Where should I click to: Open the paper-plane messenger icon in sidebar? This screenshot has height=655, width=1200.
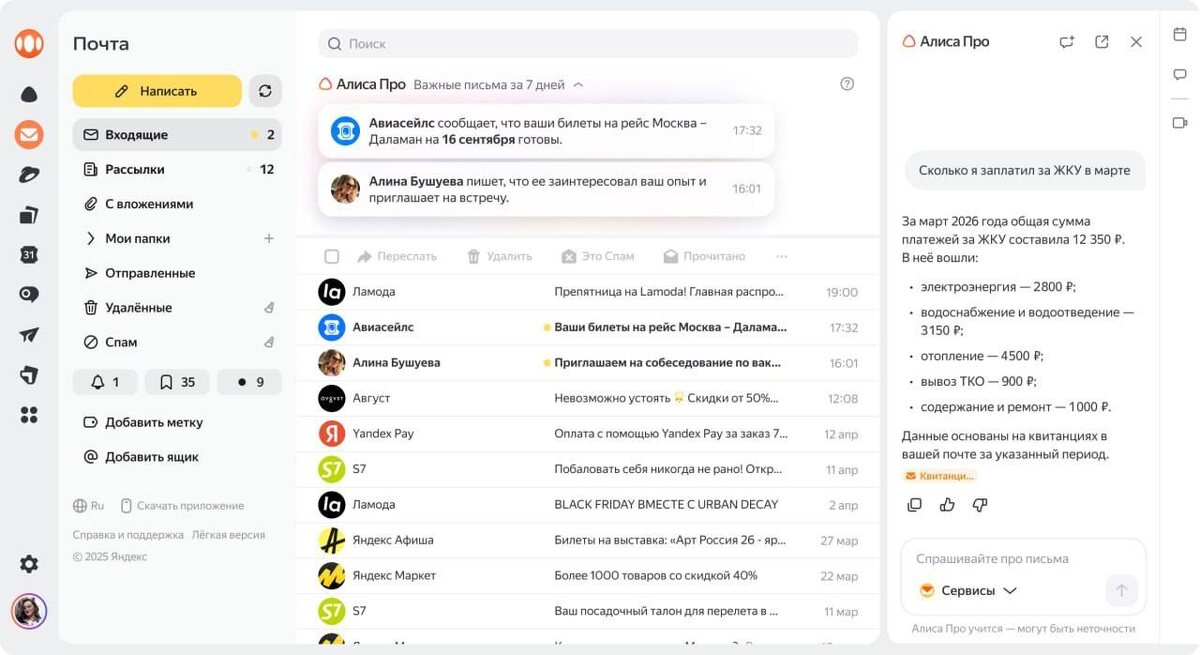pos(29,335)
